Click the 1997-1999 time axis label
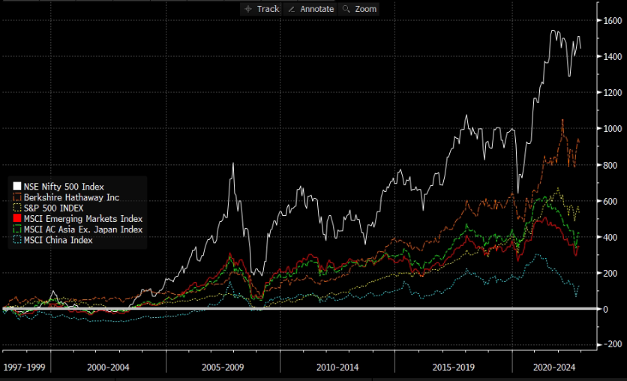The width and height of the screenshot is (627, 381). (x=24, y=367)
